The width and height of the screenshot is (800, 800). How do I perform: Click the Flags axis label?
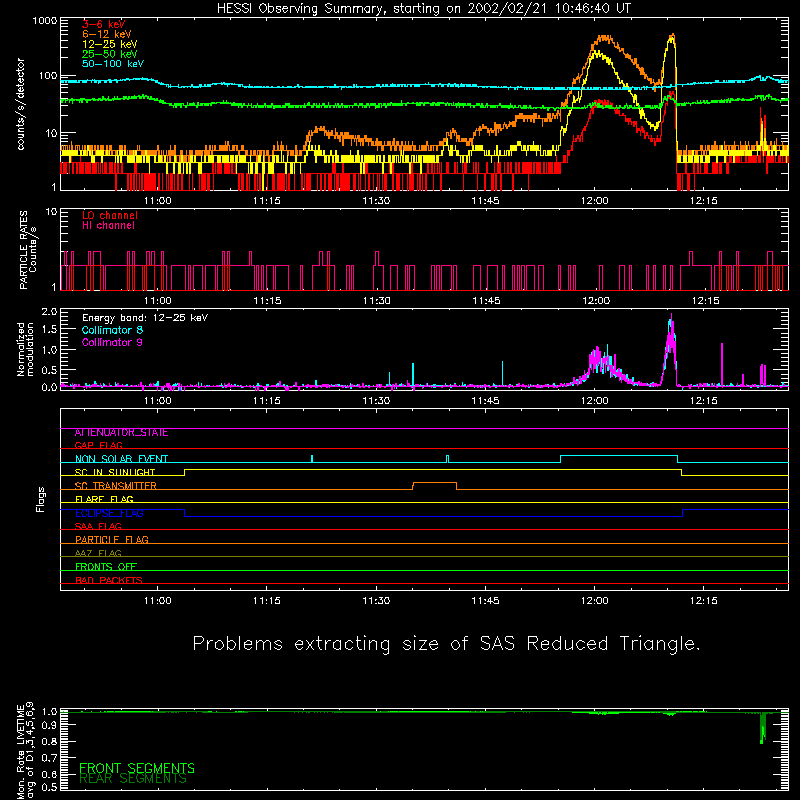click(41, 499)
